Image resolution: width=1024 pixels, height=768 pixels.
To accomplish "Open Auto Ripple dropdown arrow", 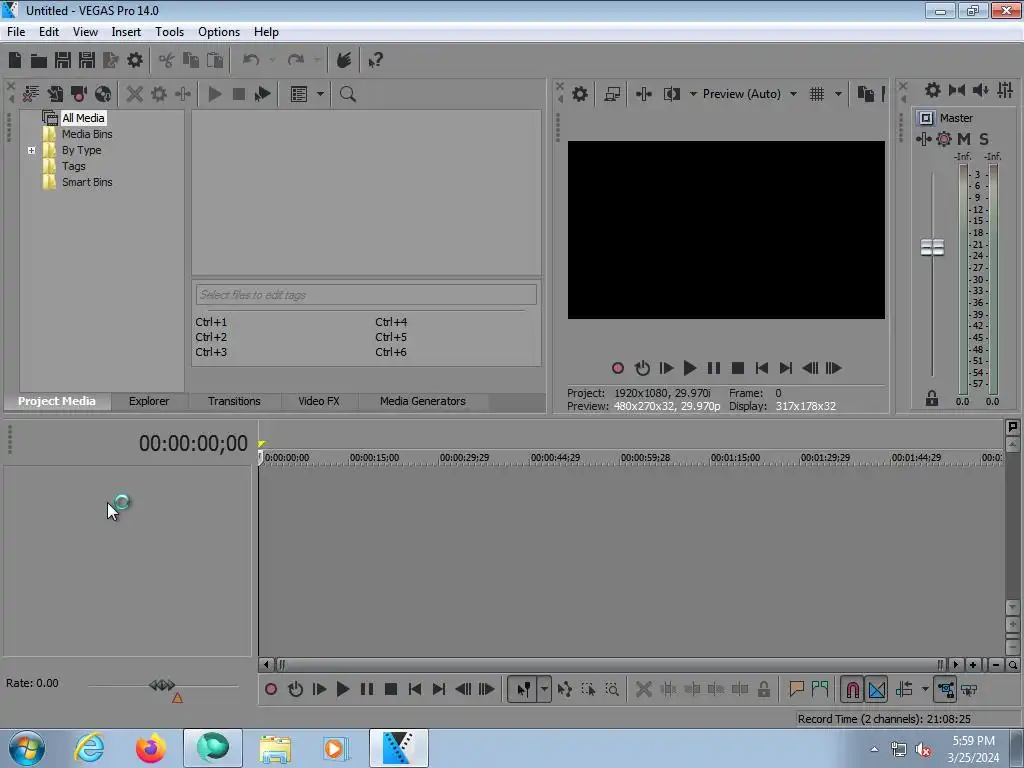I will coord(925,689).
